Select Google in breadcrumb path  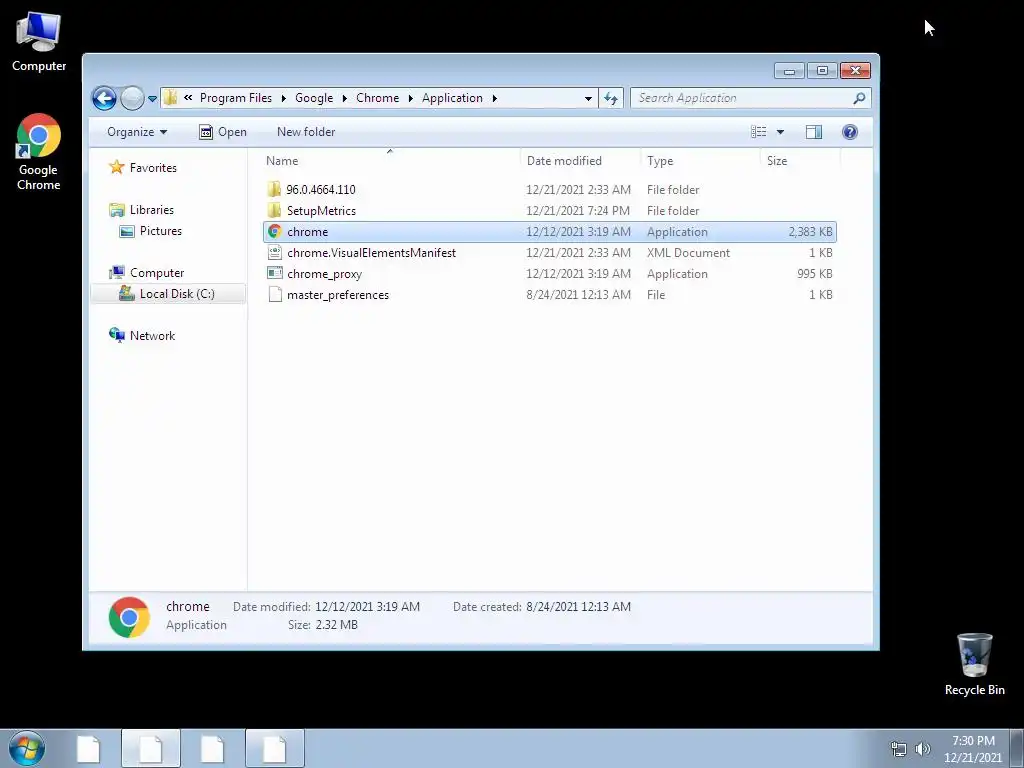pyautogui.click(x=314, y=98)
